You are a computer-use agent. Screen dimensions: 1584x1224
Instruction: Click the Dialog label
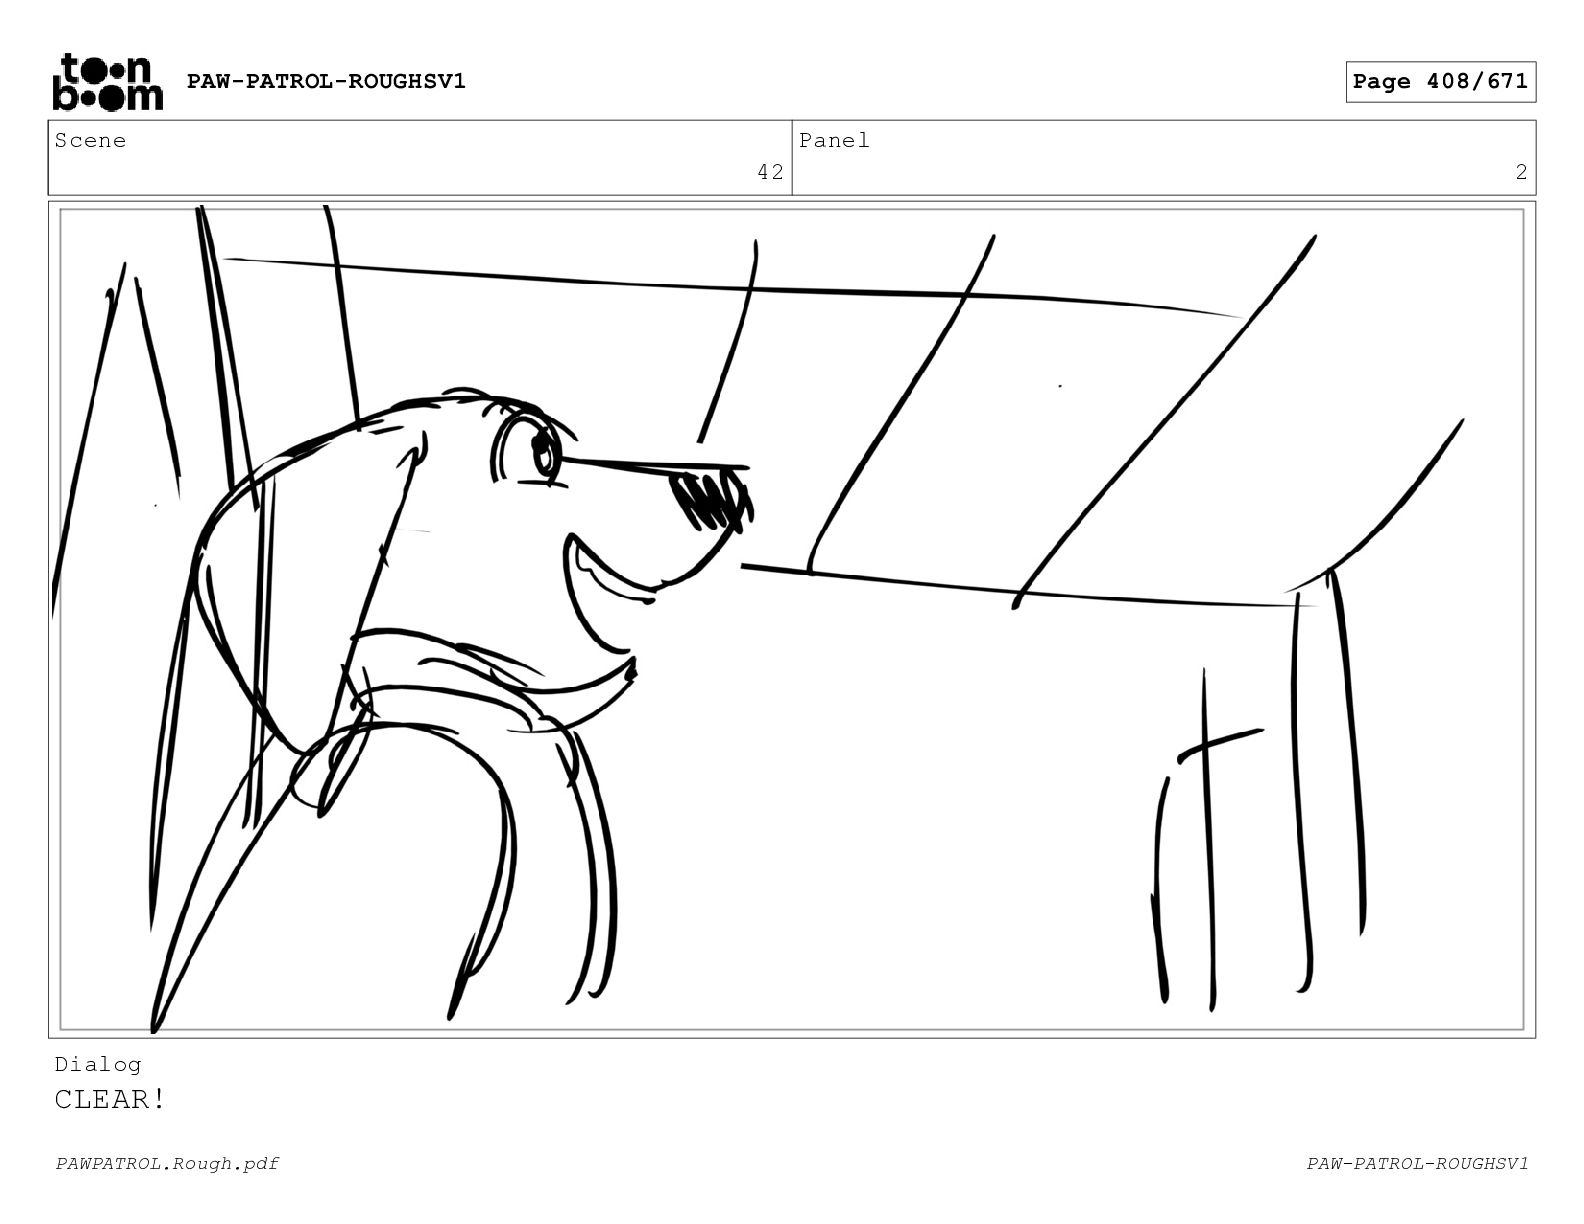coord(98,1065)
